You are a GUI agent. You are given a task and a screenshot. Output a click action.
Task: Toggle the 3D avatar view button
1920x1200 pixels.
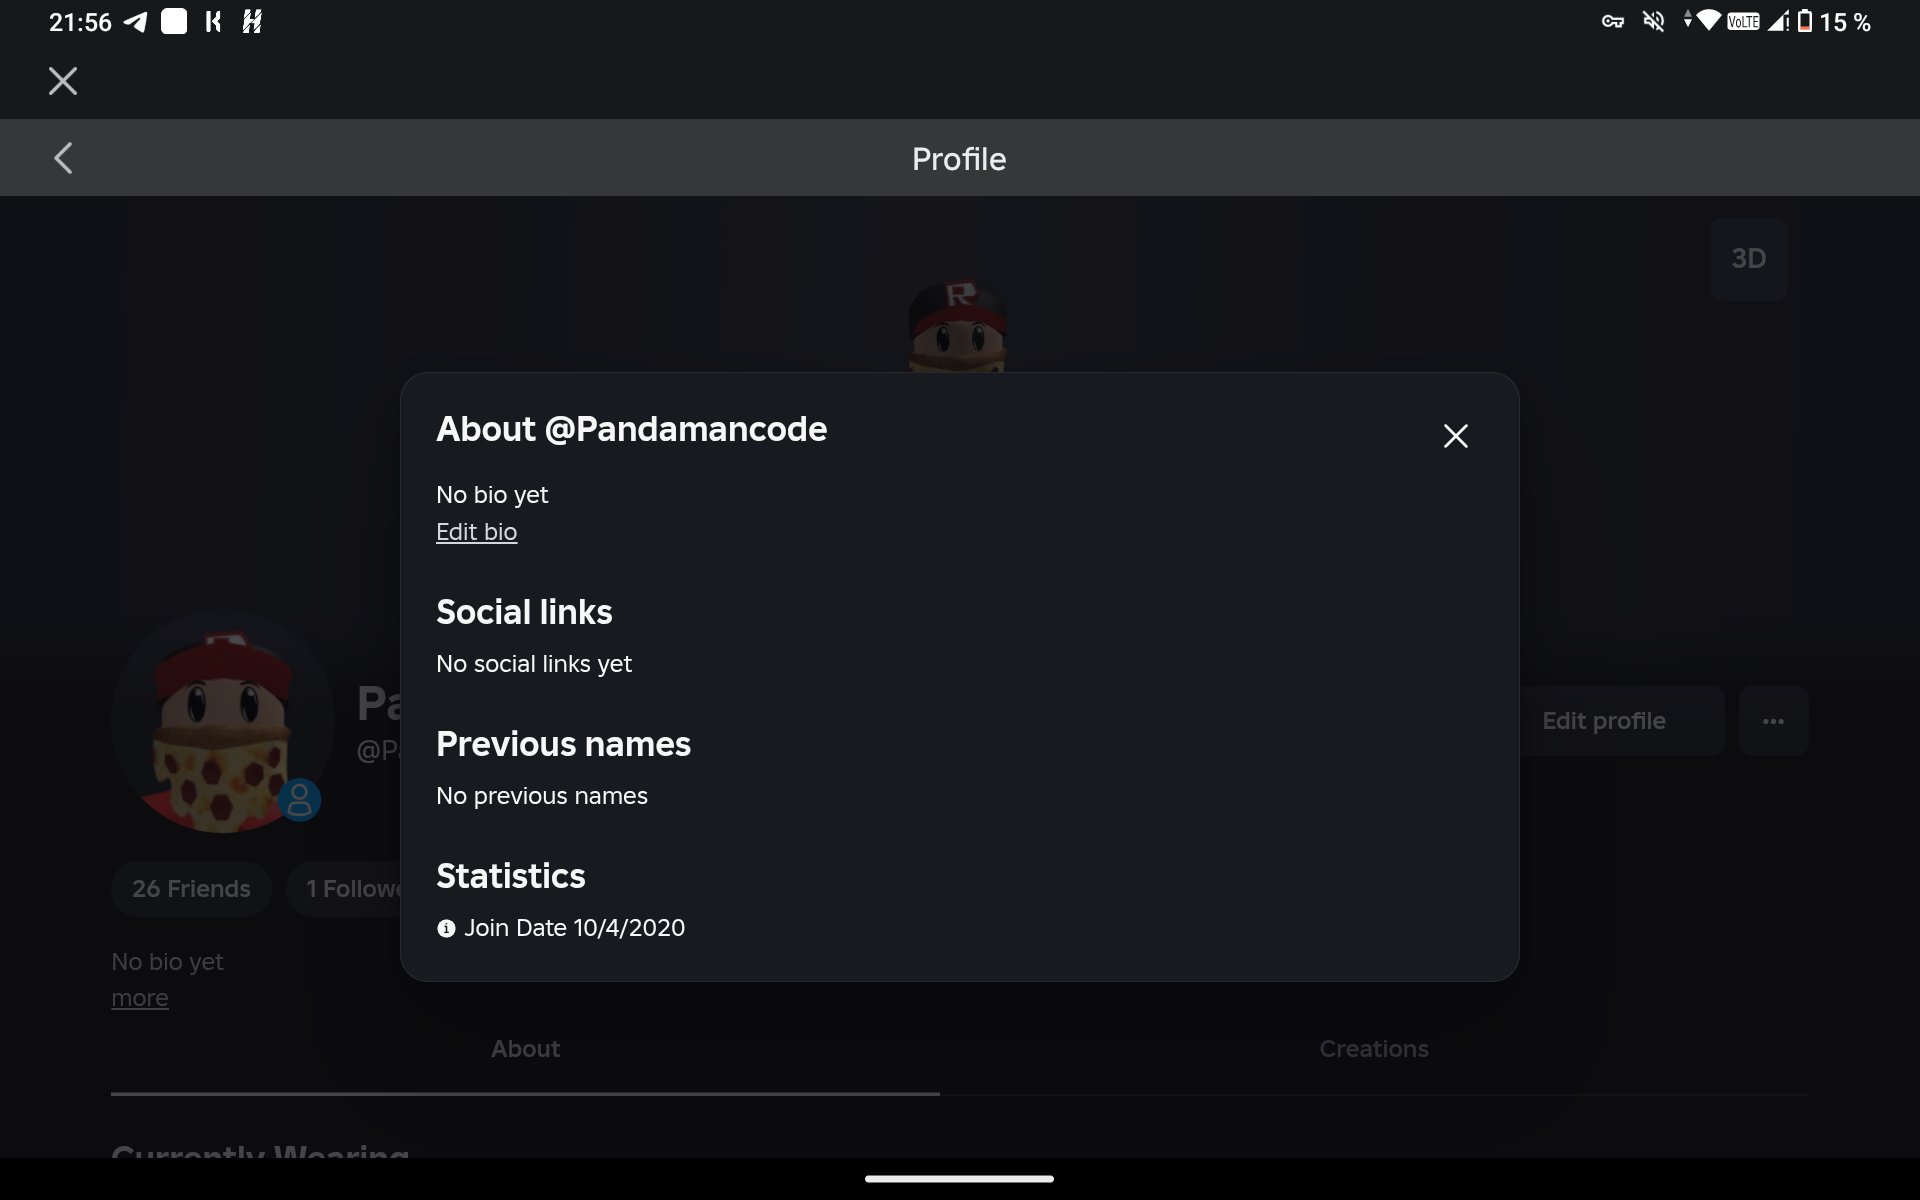[1748, 259]
